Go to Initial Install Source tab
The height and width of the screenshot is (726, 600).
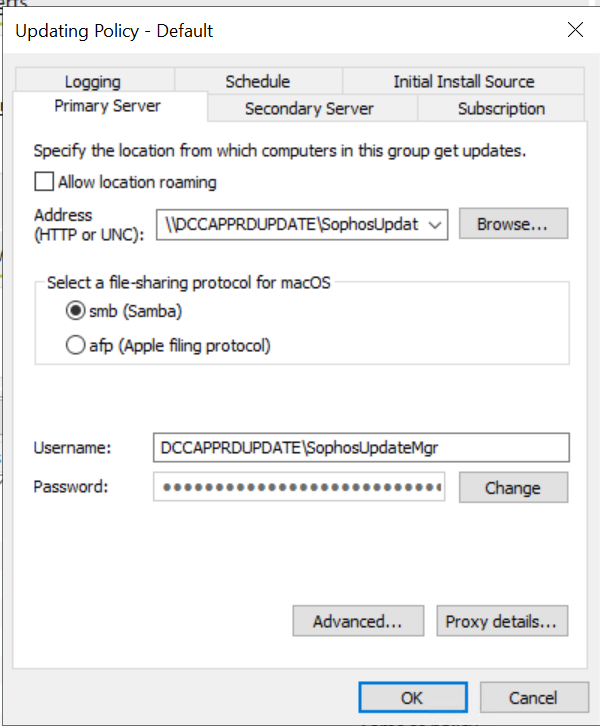point(463,81)
